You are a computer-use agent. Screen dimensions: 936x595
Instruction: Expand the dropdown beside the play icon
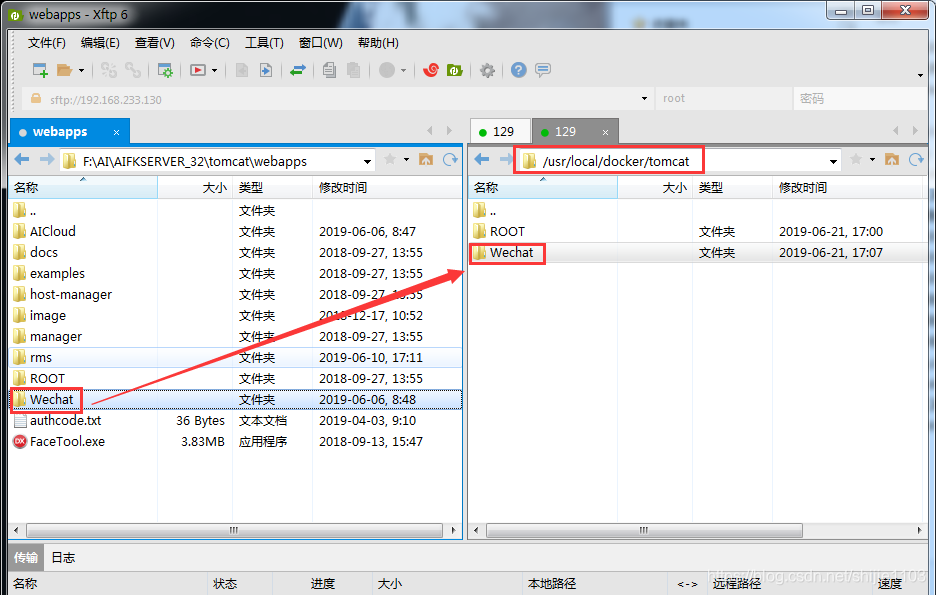pyautogui.click(x=214, y=70)
